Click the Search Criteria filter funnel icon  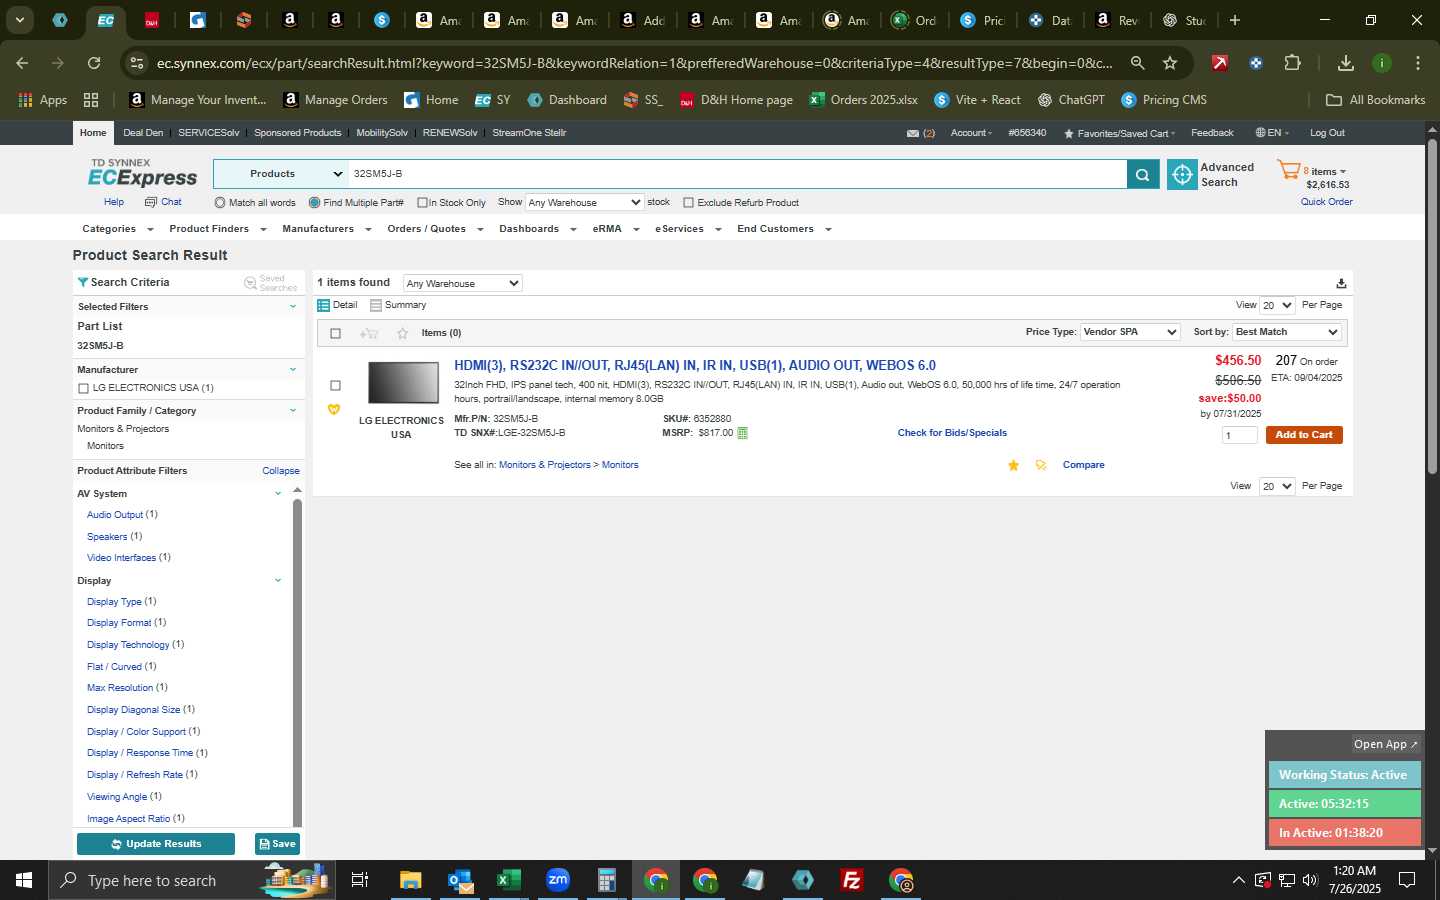83,282
